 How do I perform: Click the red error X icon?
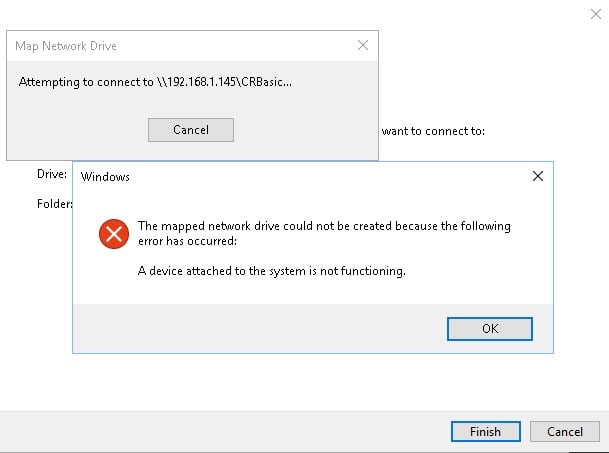(114, 234)
